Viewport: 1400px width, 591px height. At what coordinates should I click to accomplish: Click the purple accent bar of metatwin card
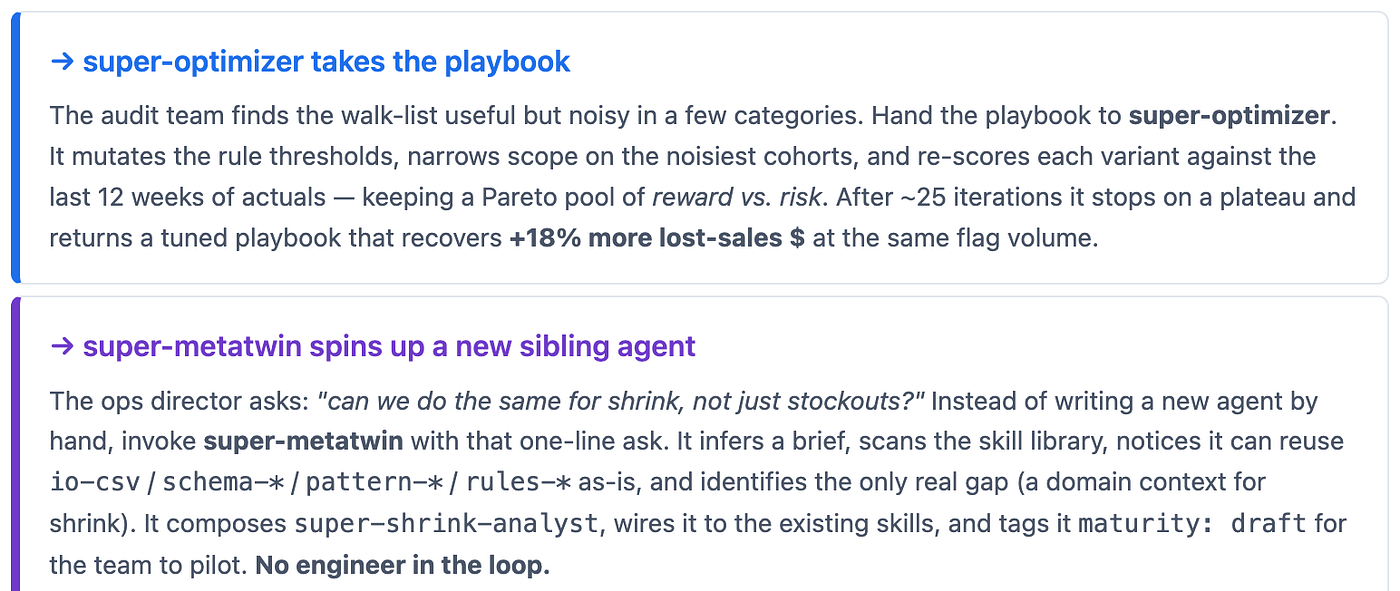[x=15, y=444]
